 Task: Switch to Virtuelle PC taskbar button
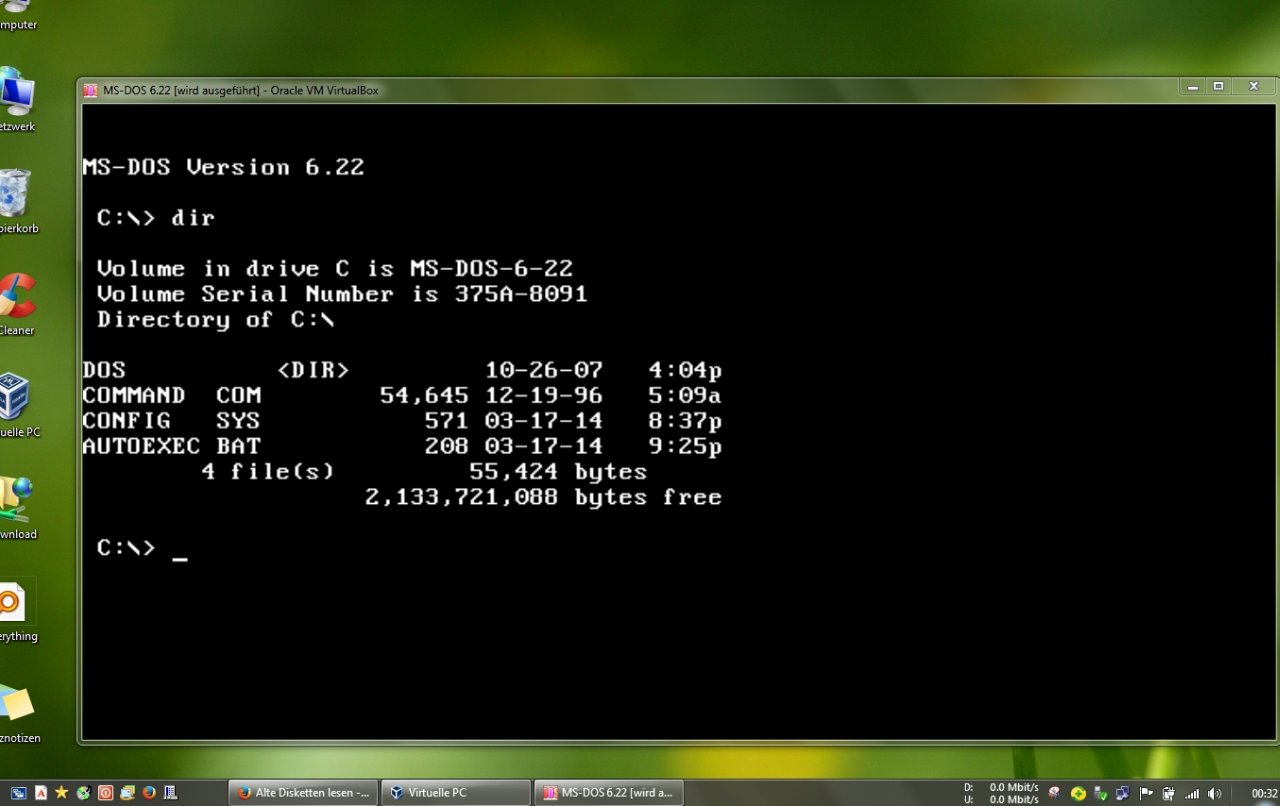click(457, 793)
